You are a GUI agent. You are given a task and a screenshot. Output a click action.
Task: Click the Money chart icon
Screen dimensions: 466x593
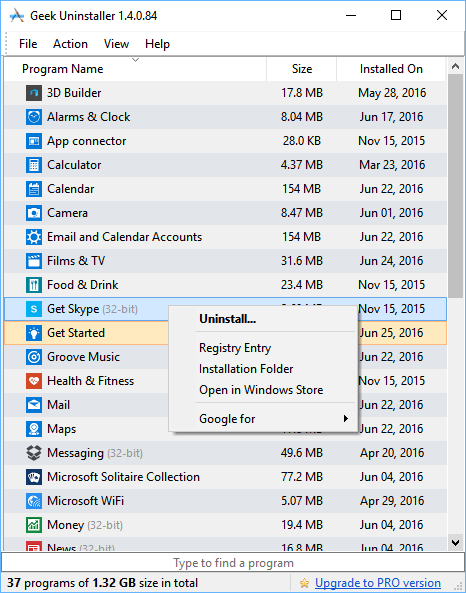tap(34, 525)
